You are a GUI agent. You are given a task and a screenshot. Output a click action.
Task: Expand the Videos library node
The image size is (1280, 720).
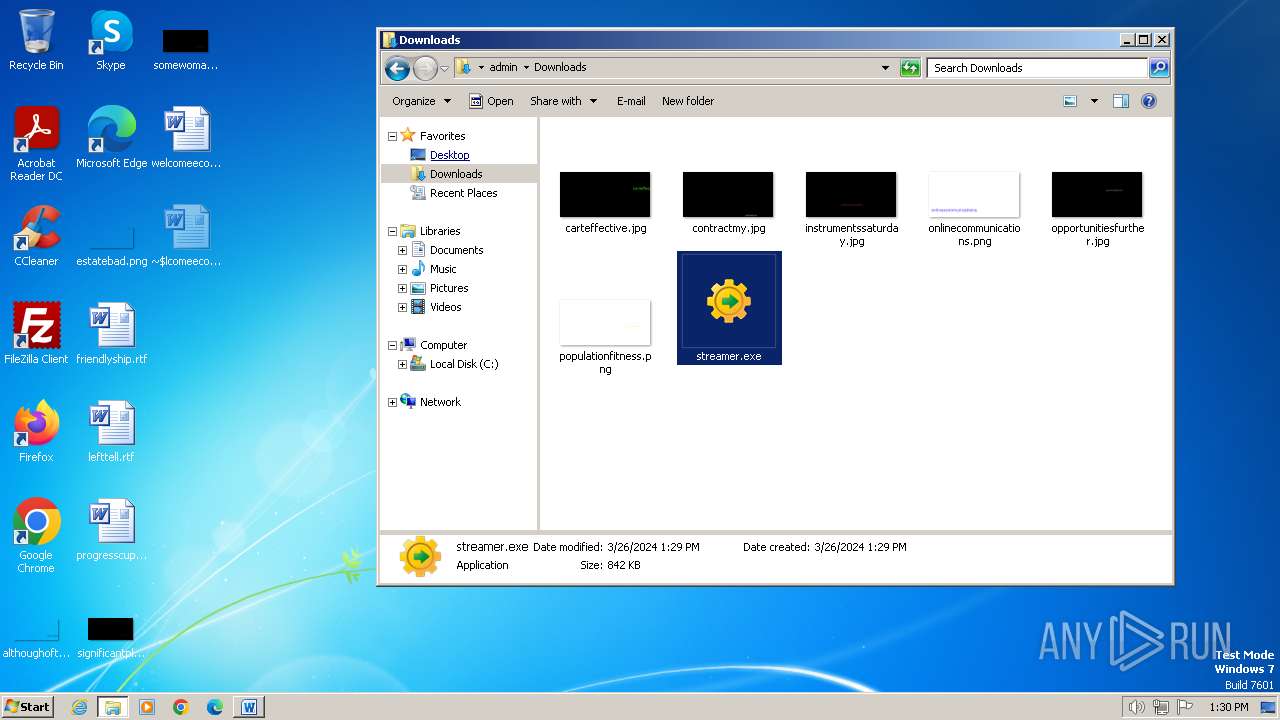pyautogui.click(x=402, y=307)
